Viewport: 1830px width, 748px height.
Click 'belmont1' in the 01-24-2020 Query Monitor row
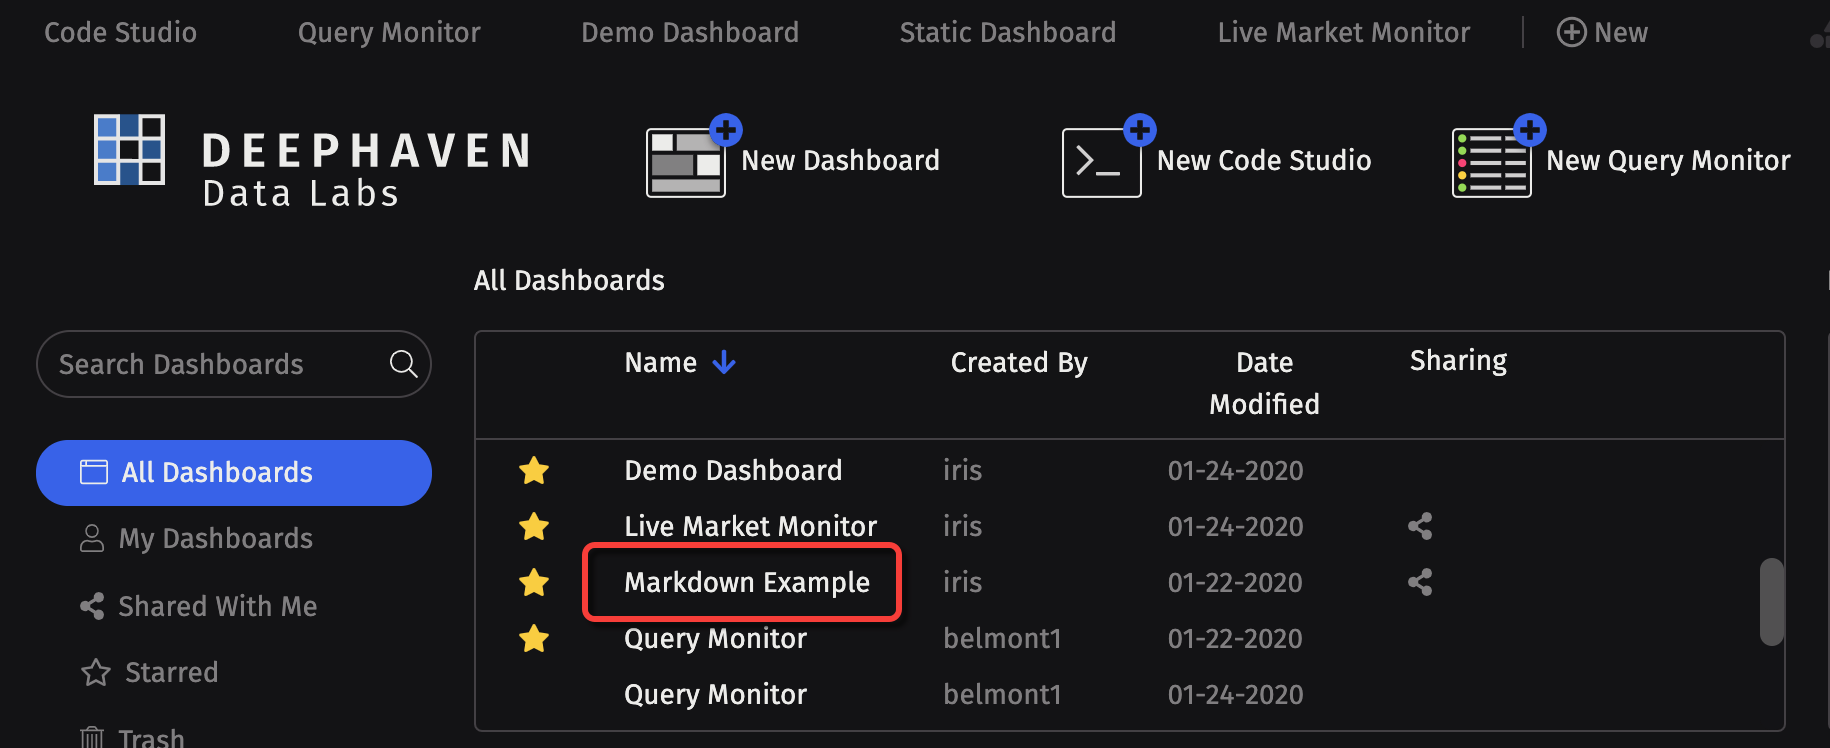(x=1002, y=694)
